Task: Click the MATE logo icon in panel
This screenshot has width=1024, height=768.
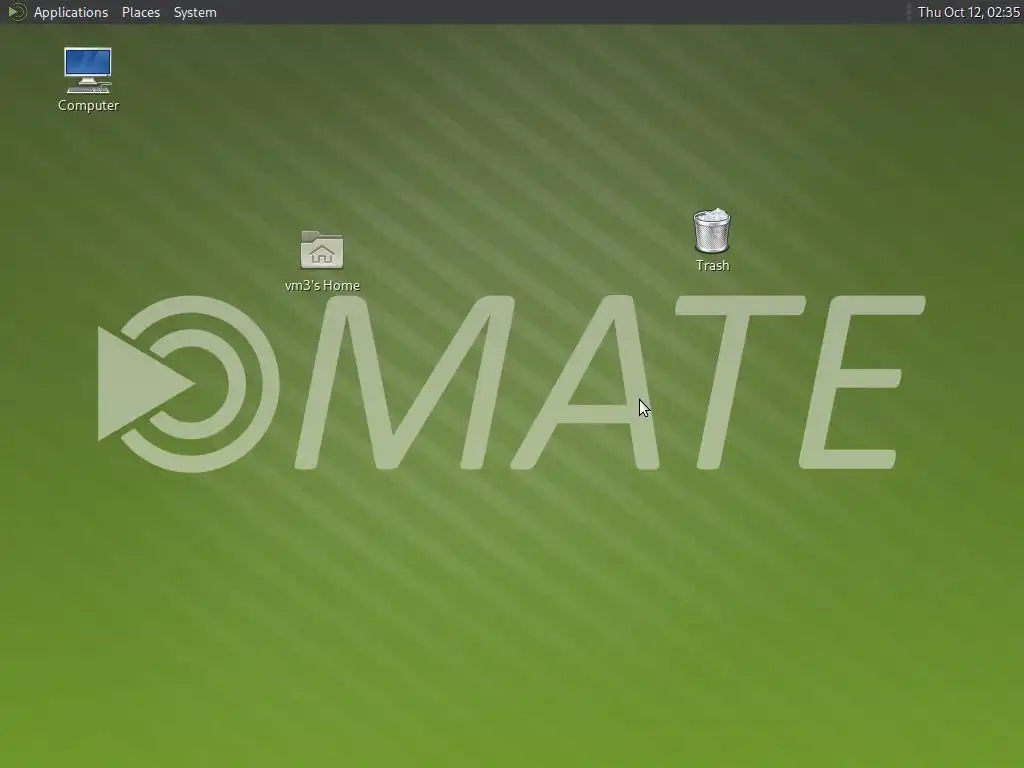Action: click(x=17, y=12)
